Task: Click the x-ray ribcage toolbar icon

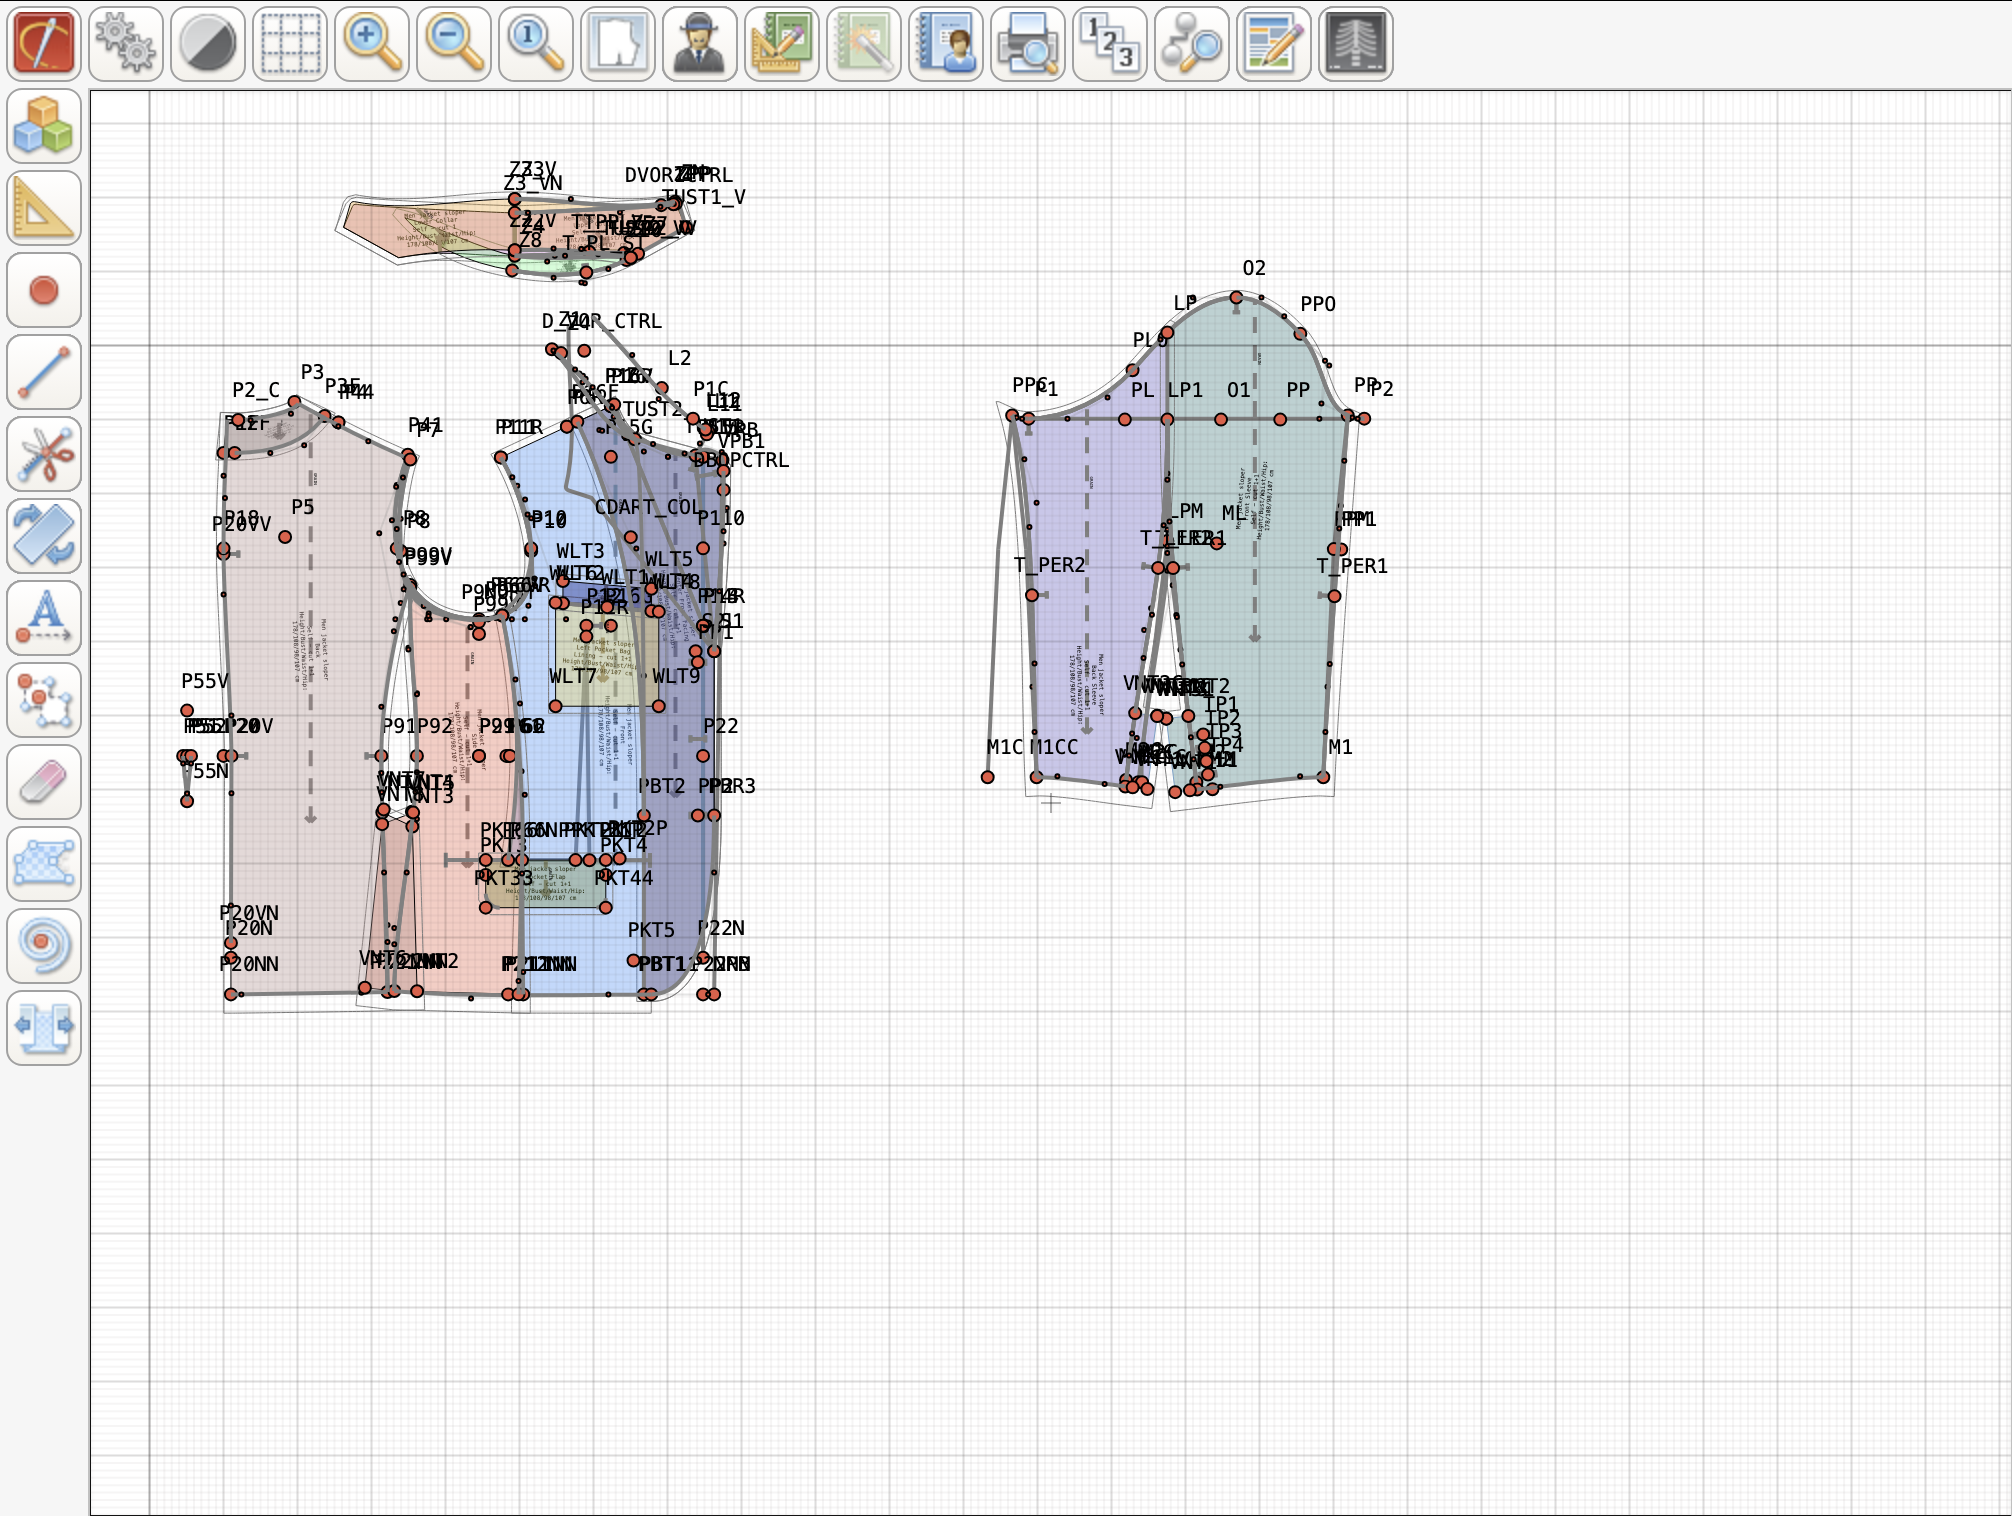Action: (x=1356, y=44)
